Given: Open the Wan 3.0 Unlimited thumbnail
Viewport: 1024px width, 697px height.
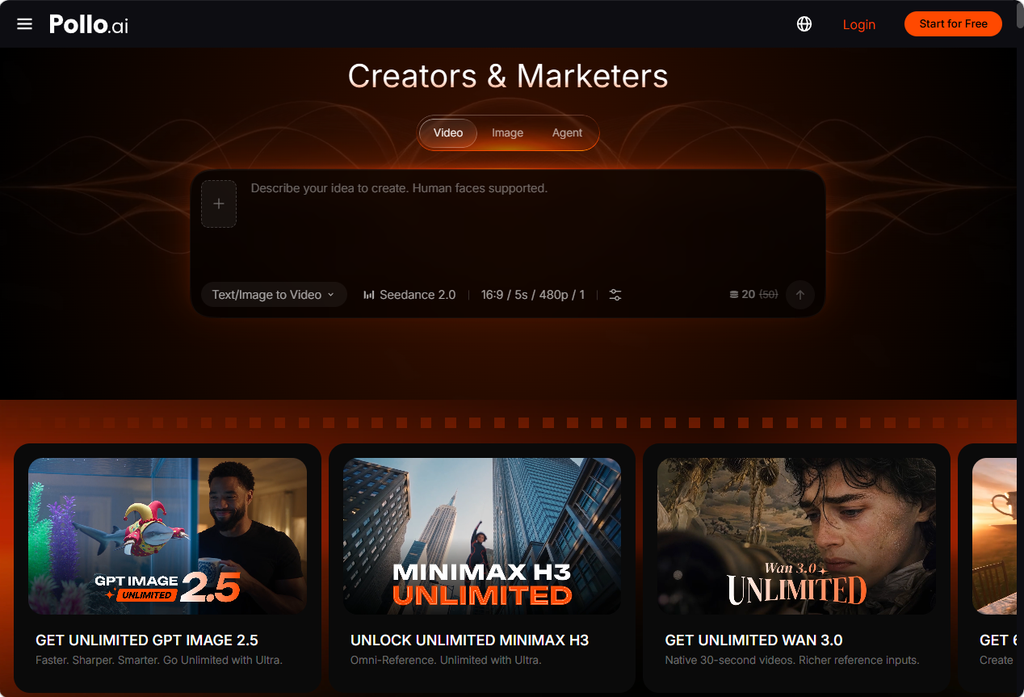Looking at the screenshot, I should pos(796,536).
